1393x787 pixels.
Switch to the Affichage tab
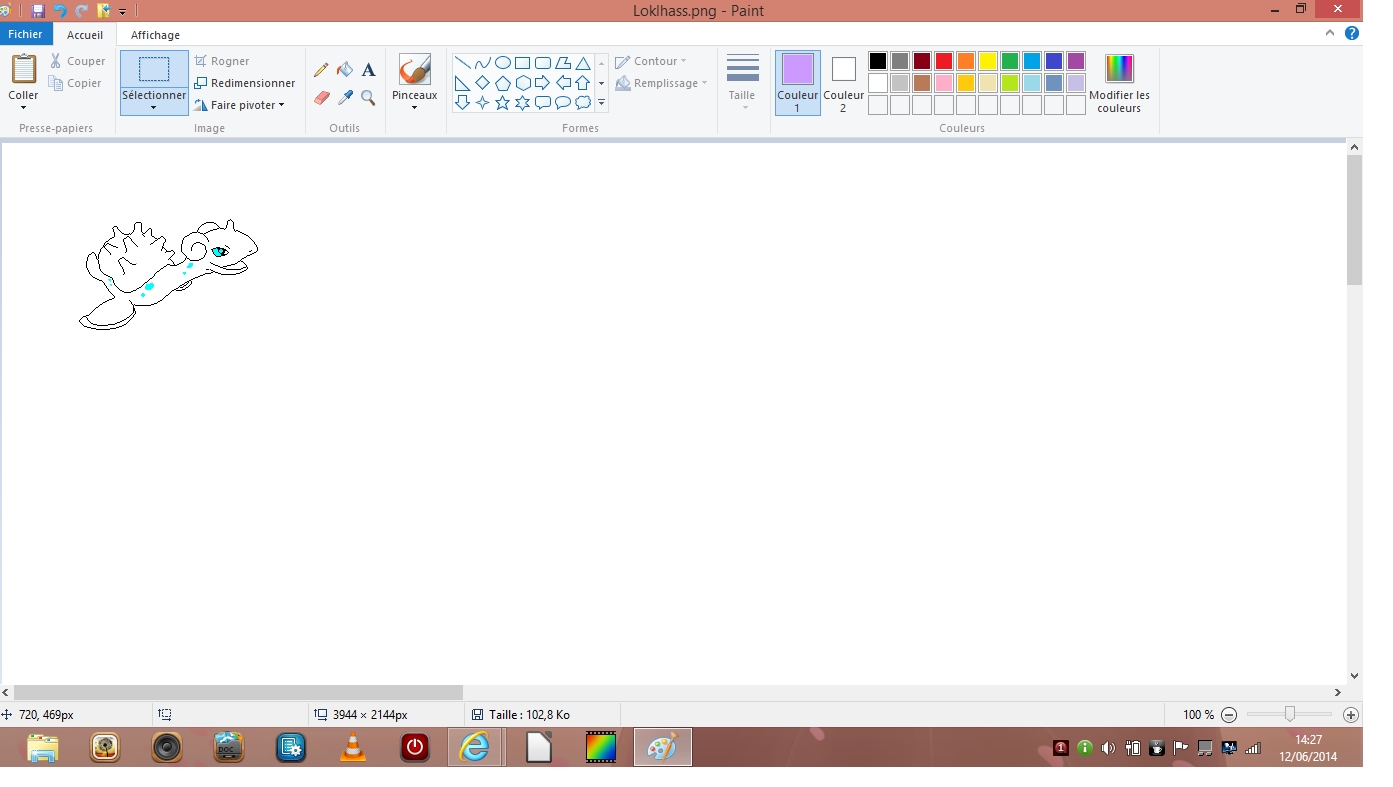[156, 35]
